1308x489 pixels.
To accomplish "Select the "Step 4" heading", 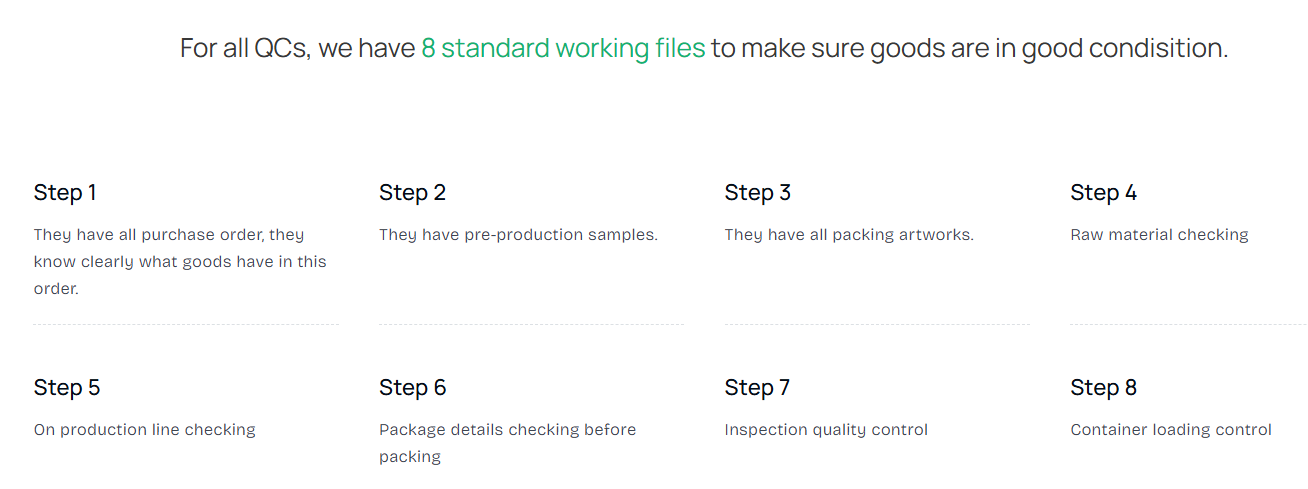I will point(1103,192).
